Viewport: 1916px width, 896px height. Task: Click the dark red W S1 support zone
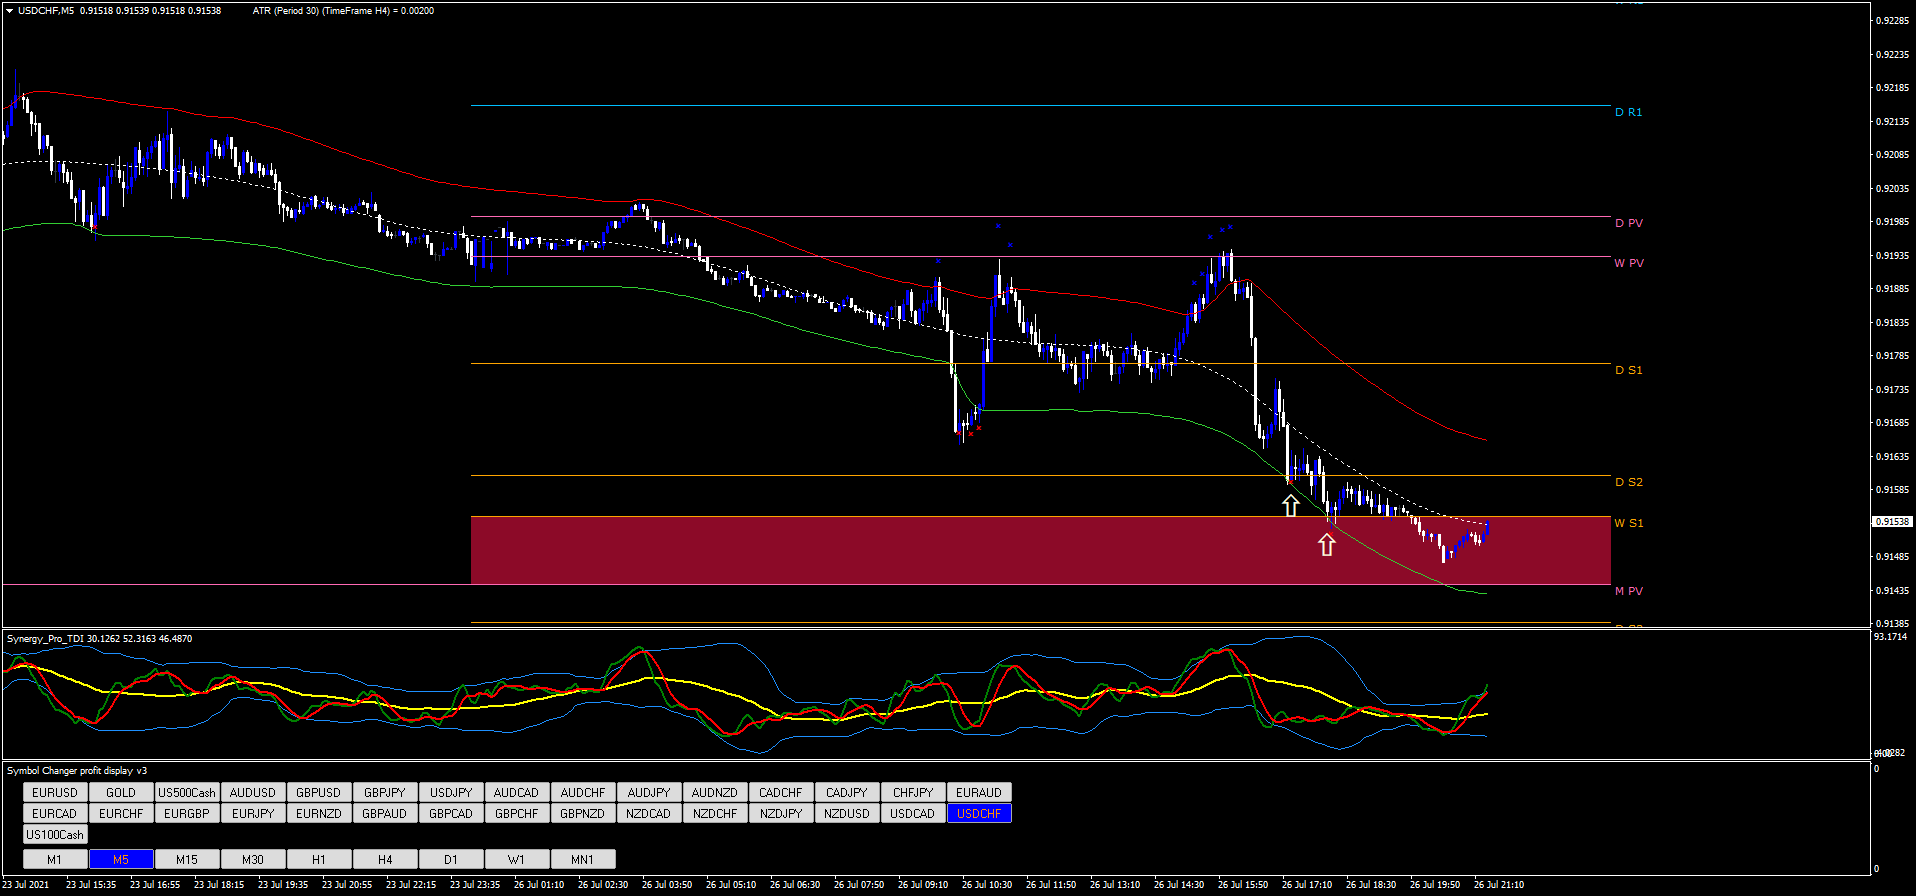(900, 550)
